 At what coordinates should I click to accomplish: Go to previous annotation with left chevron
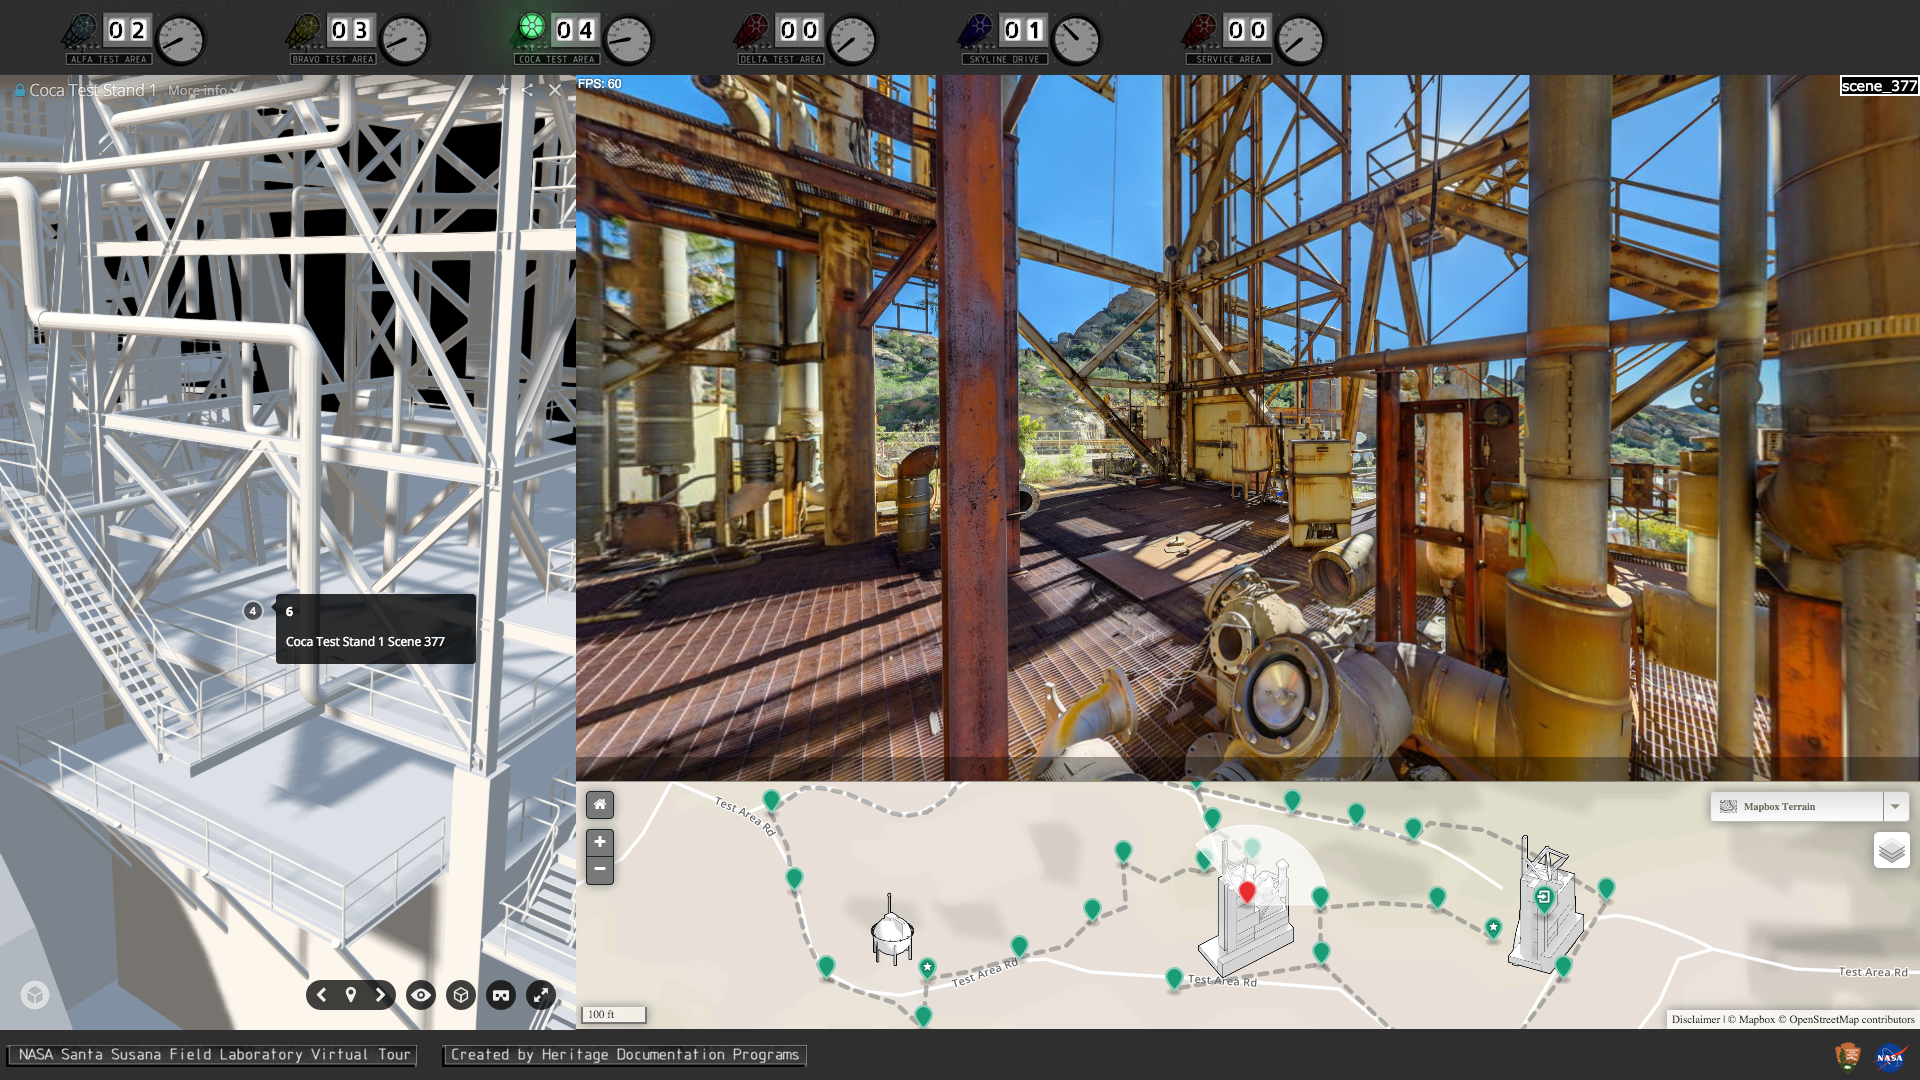(321, 995)
